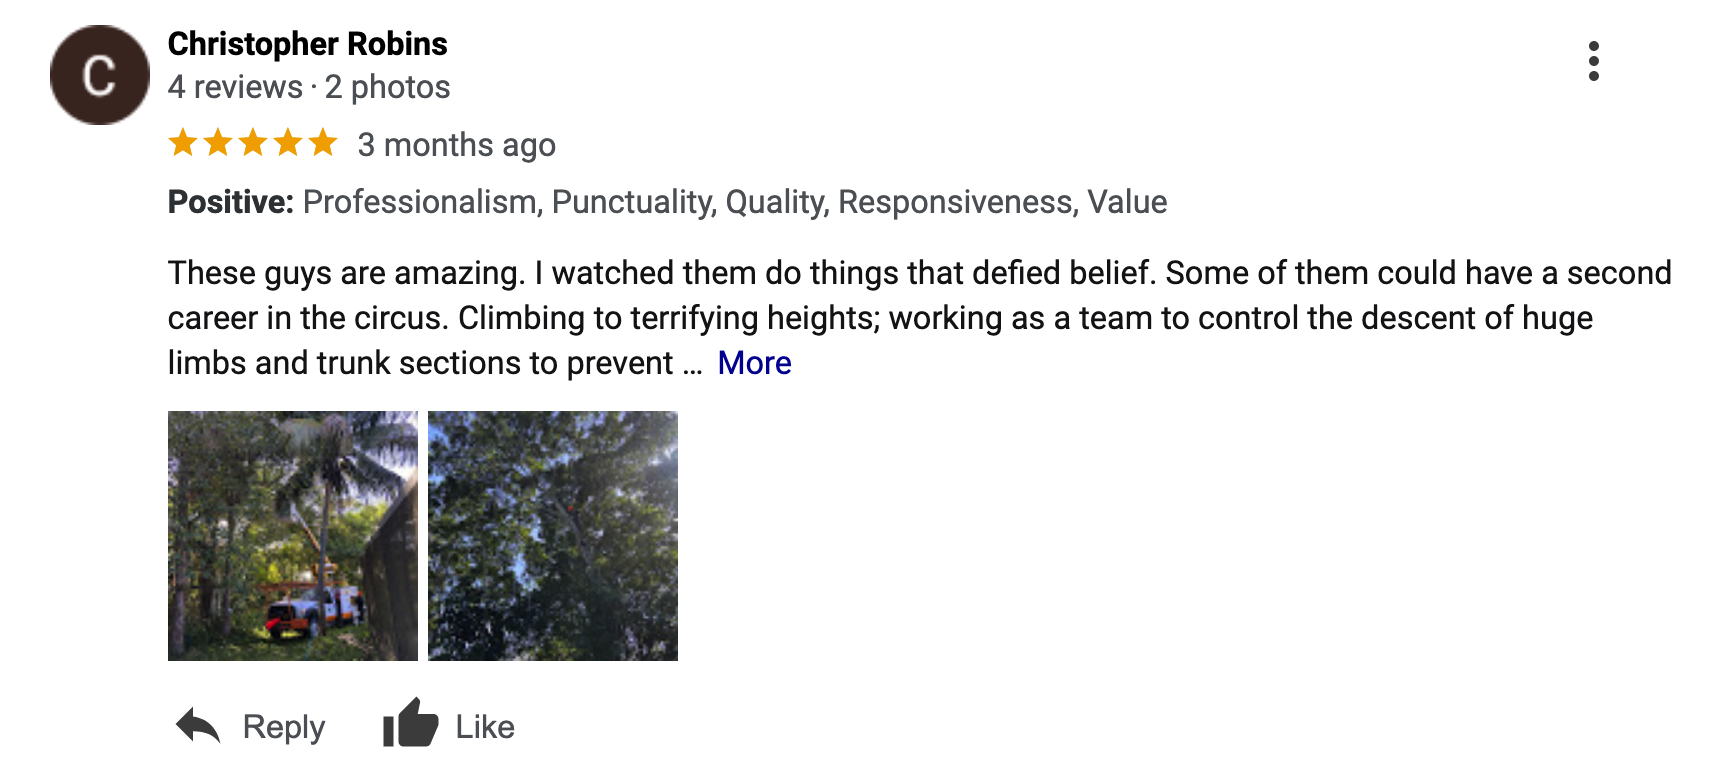Open the bucket truck photo thumbnail
The image size is (1720, 778).
pyautogui.click(x=293, y=536)
